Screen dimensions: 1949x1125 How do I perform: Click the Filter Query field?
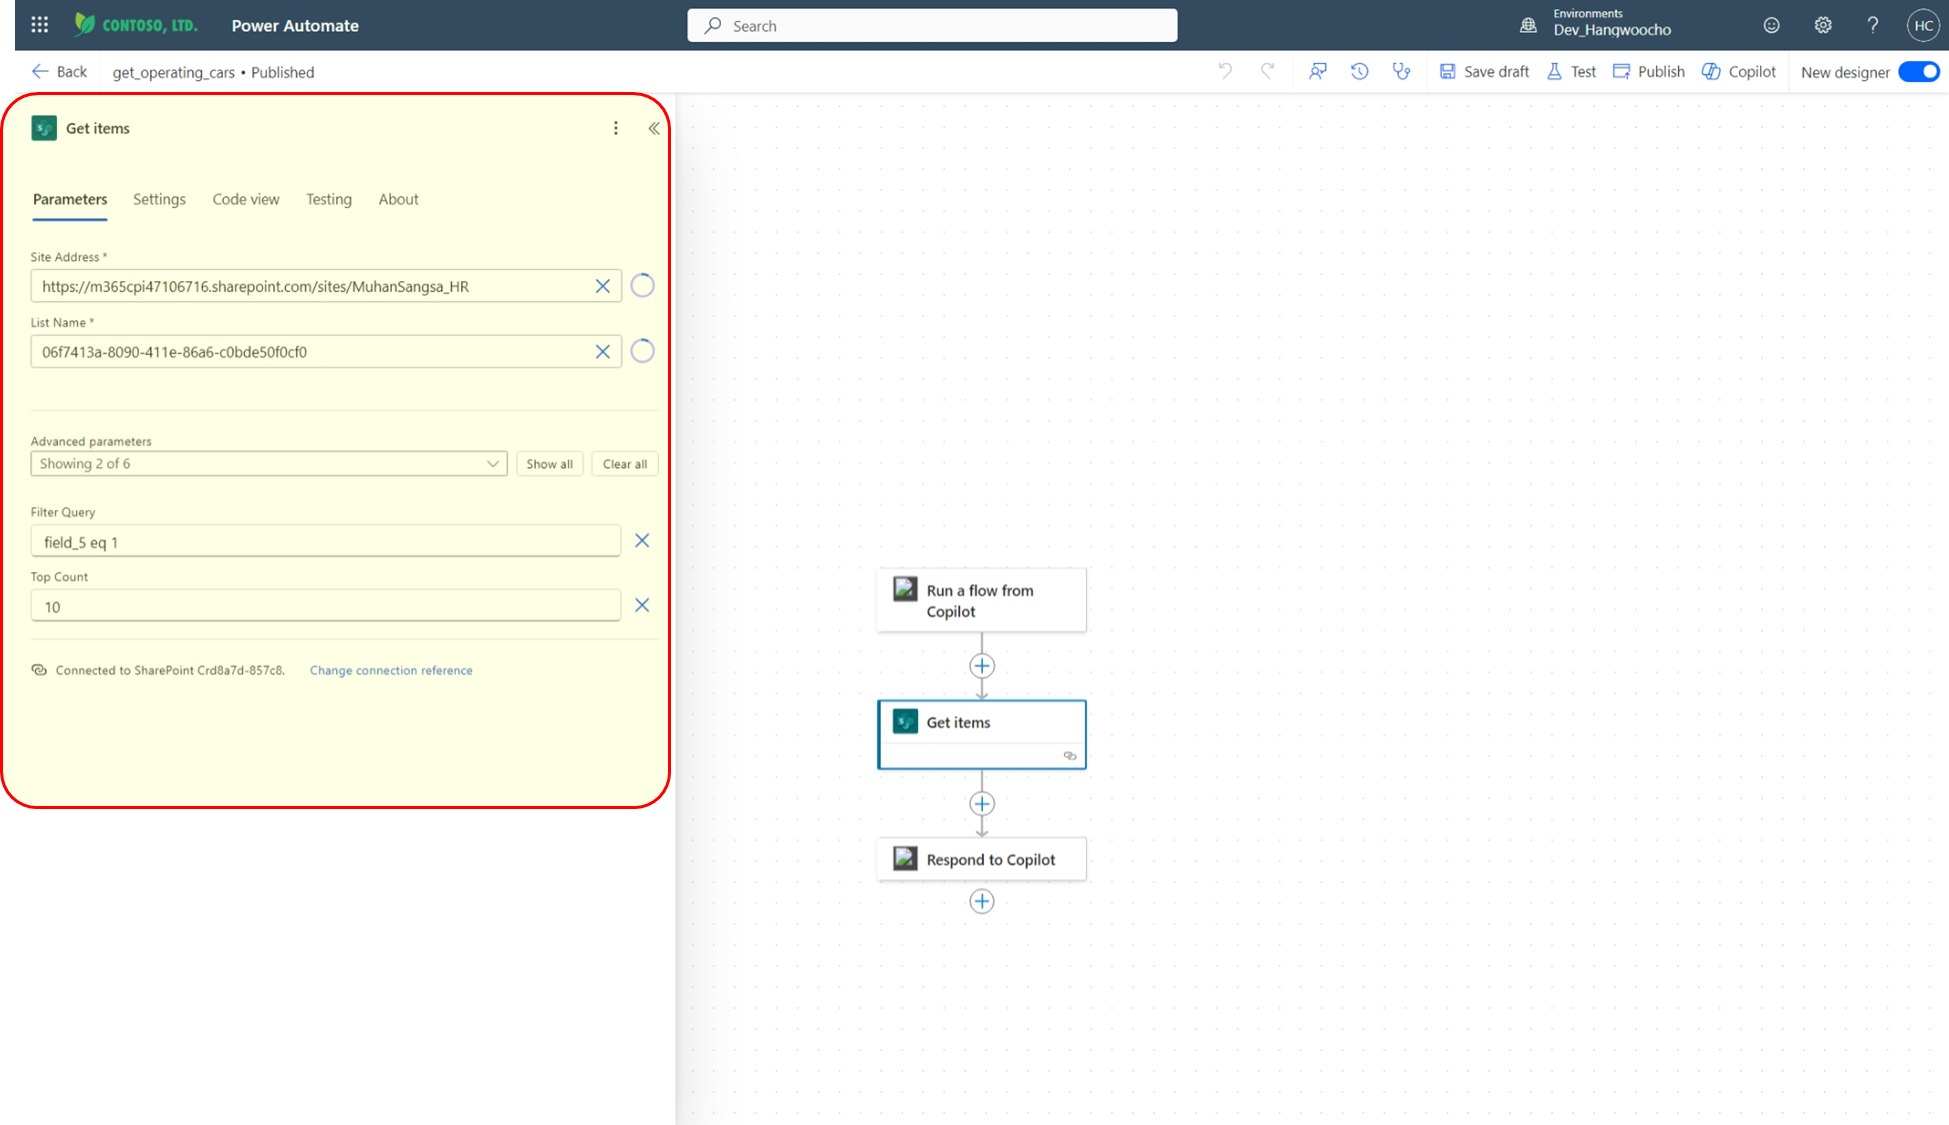pyautogui.click(x=326, y=541)
